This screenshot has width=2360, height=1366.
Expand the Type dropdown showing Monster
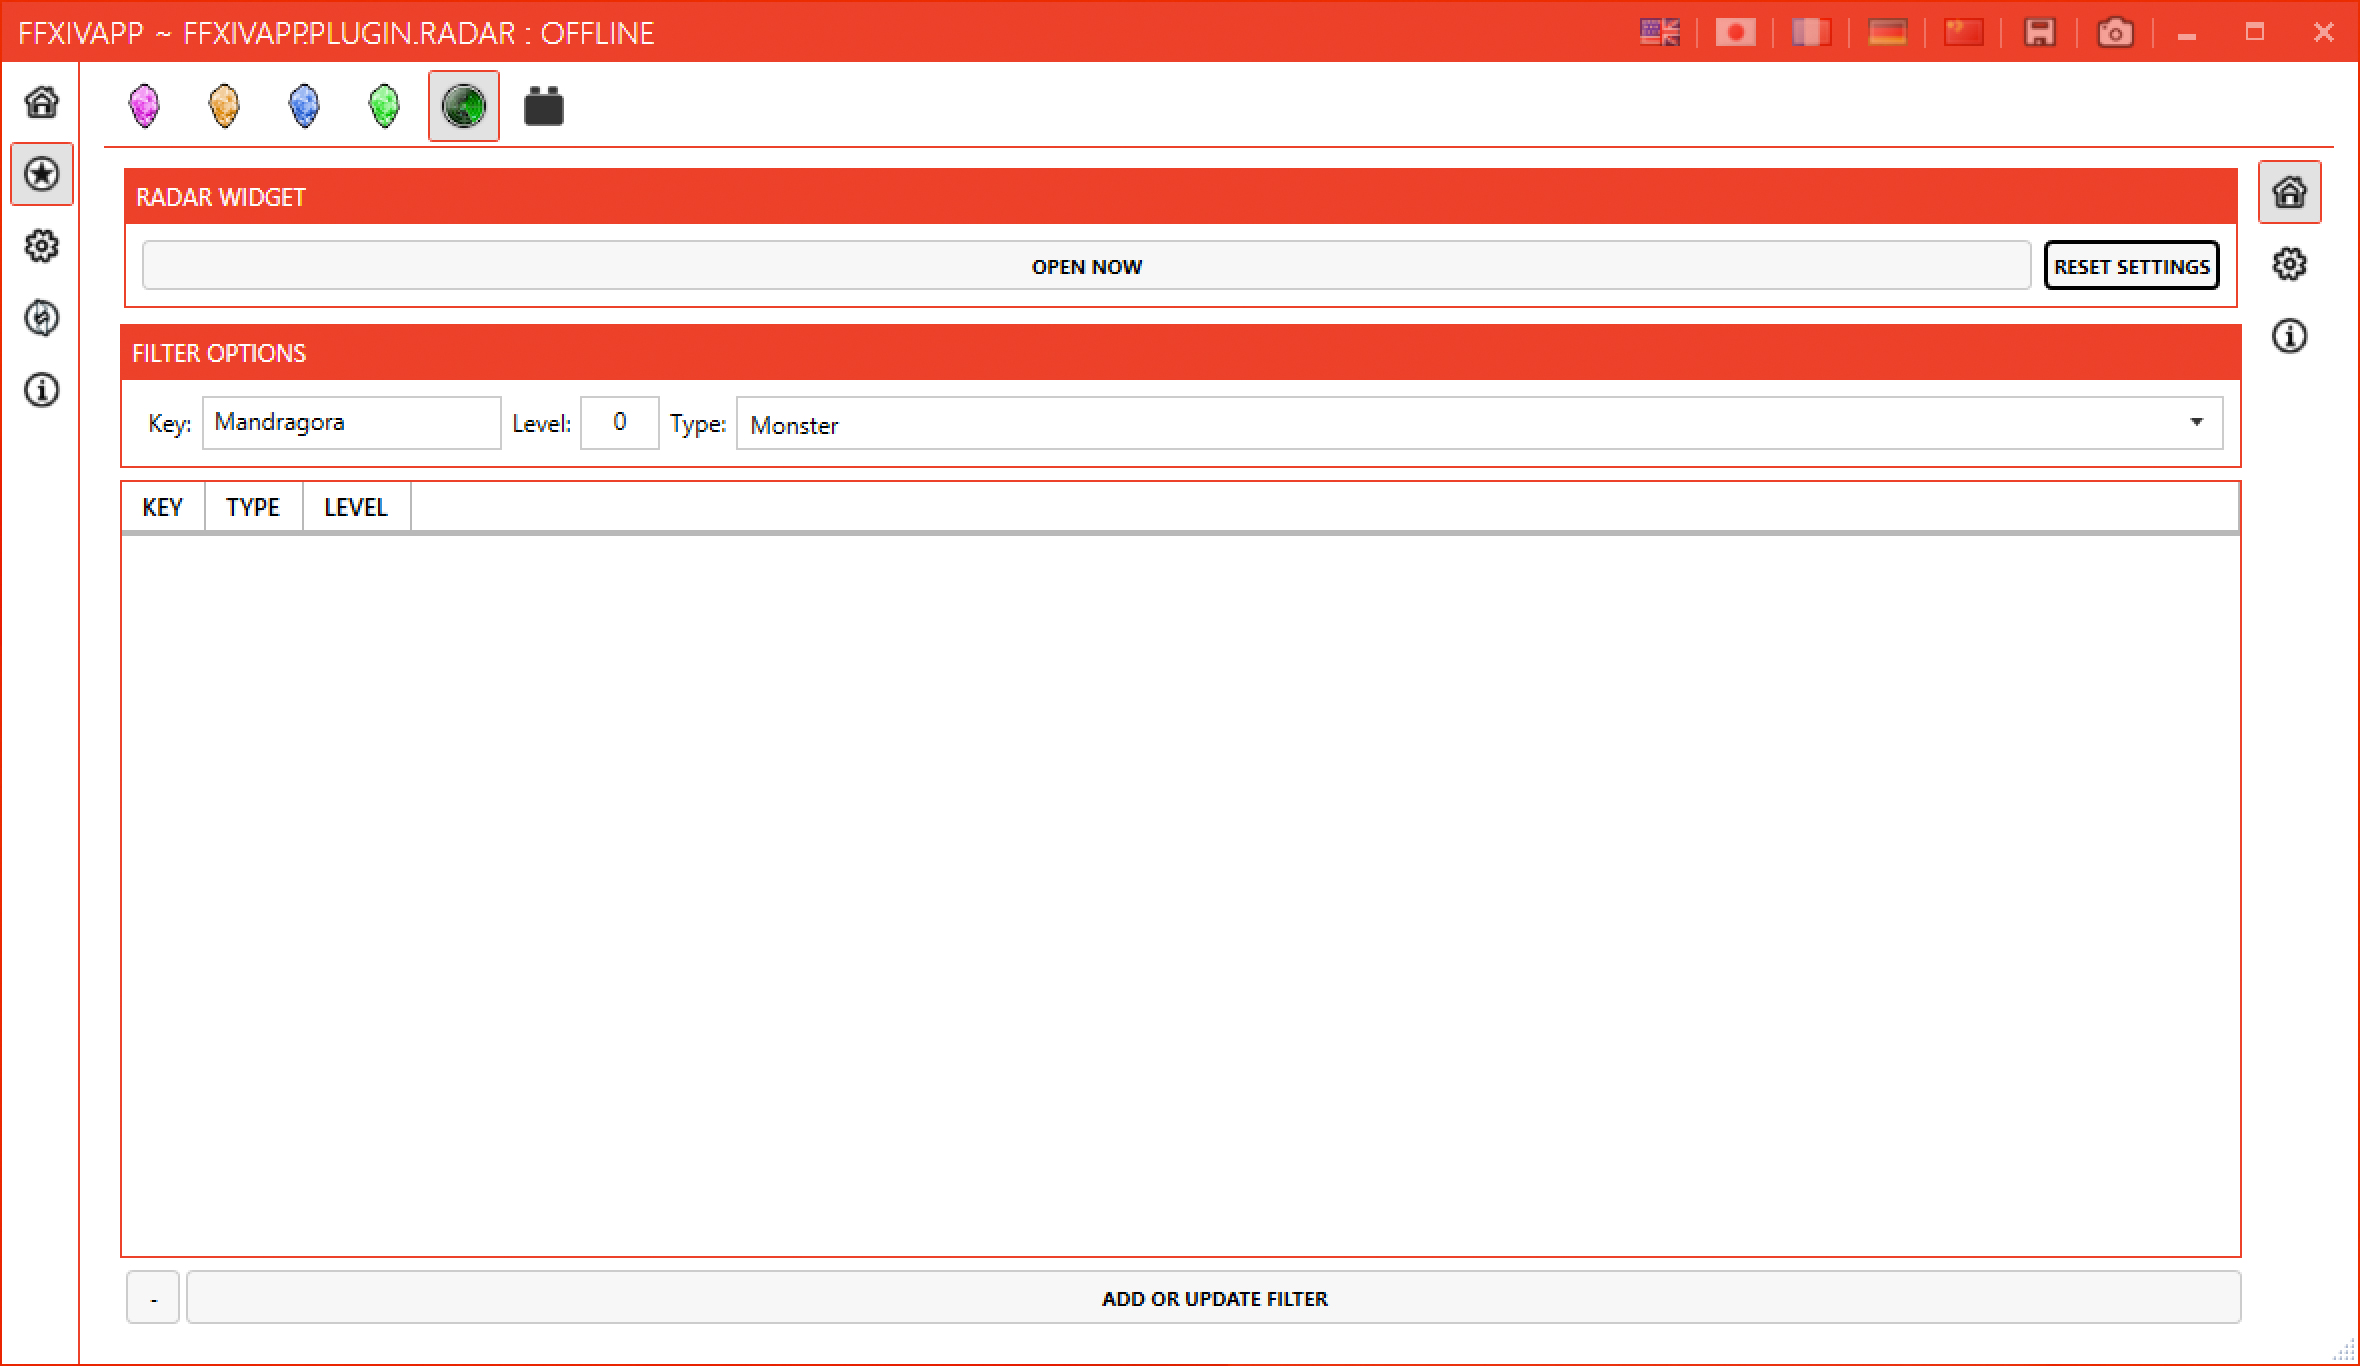tap(1480, 423)
